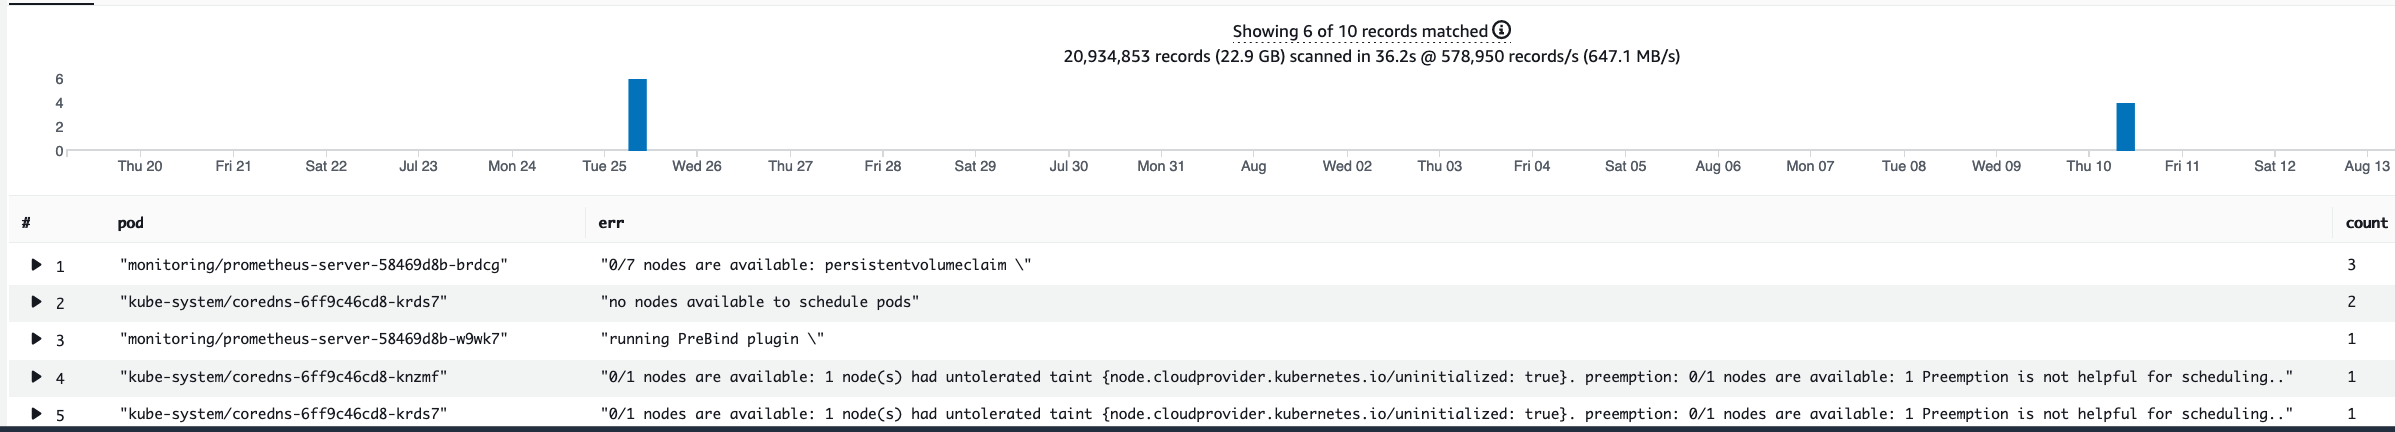Click 'Showing 6 of 10 records matched' text

click(x=1360, y=31)
